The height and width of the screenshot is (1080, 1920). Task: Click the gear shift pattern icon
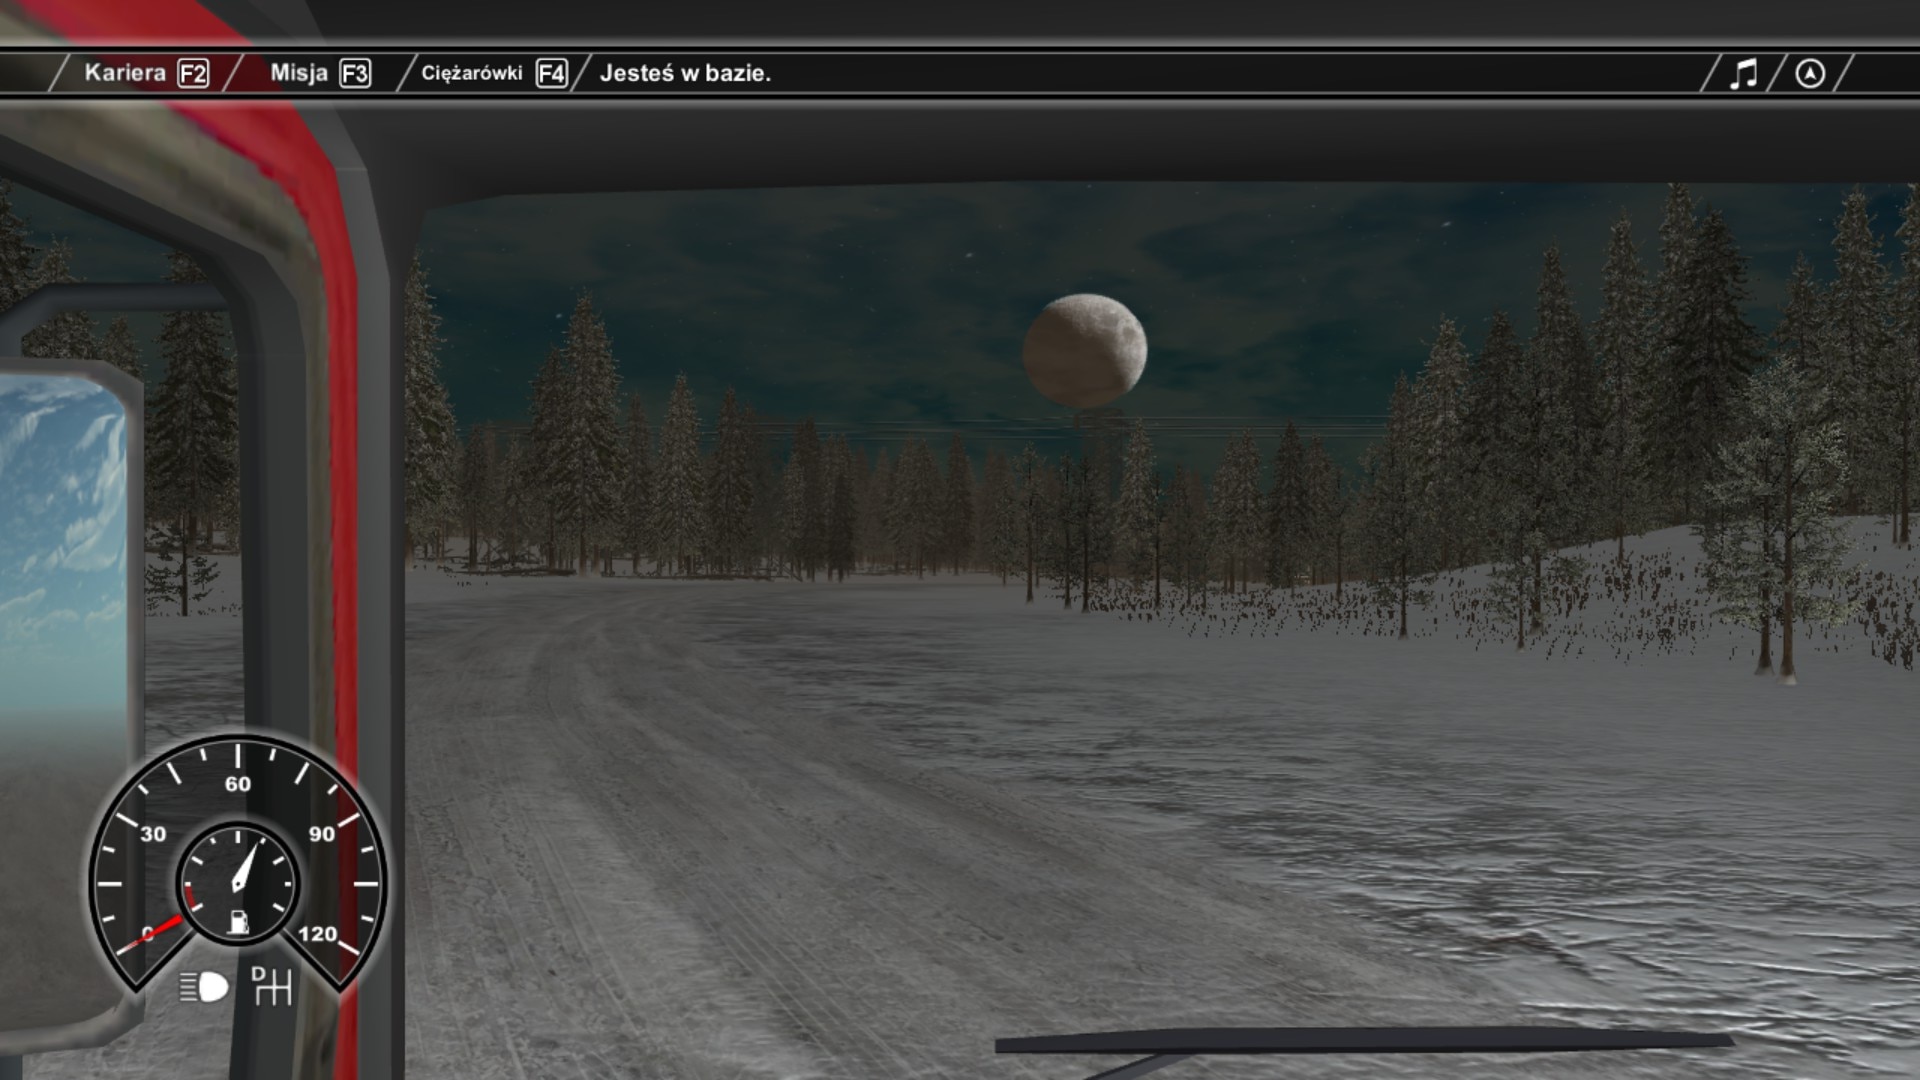point(271,986)
